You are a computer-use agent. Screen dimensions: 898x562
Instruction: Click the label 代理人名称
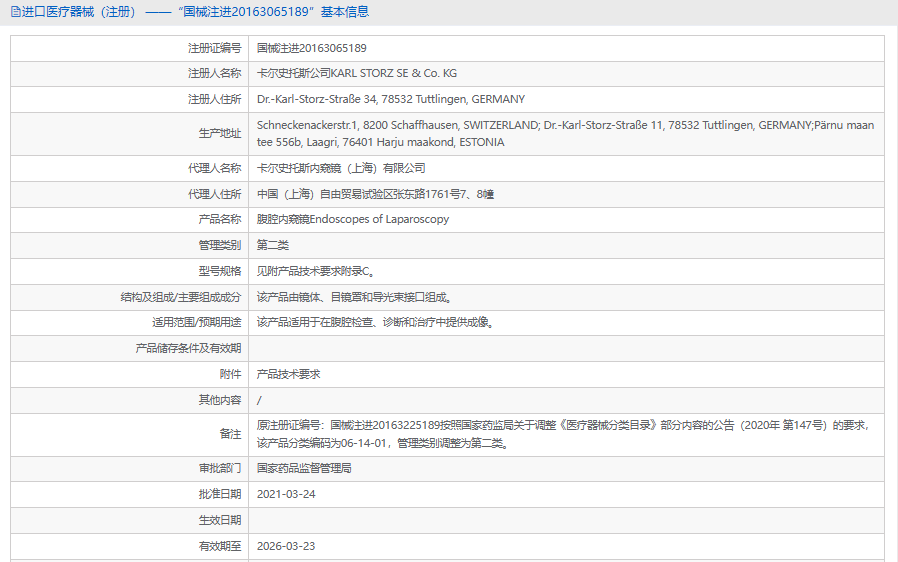215,168
